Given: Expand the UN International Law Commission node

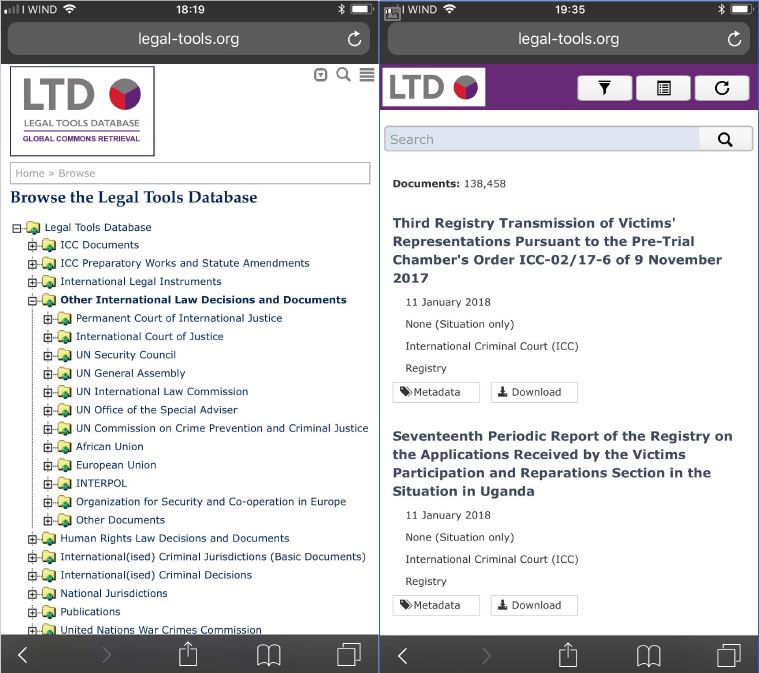Looking at the screenshot, I should pyautogui.click(x=48, y=392).
